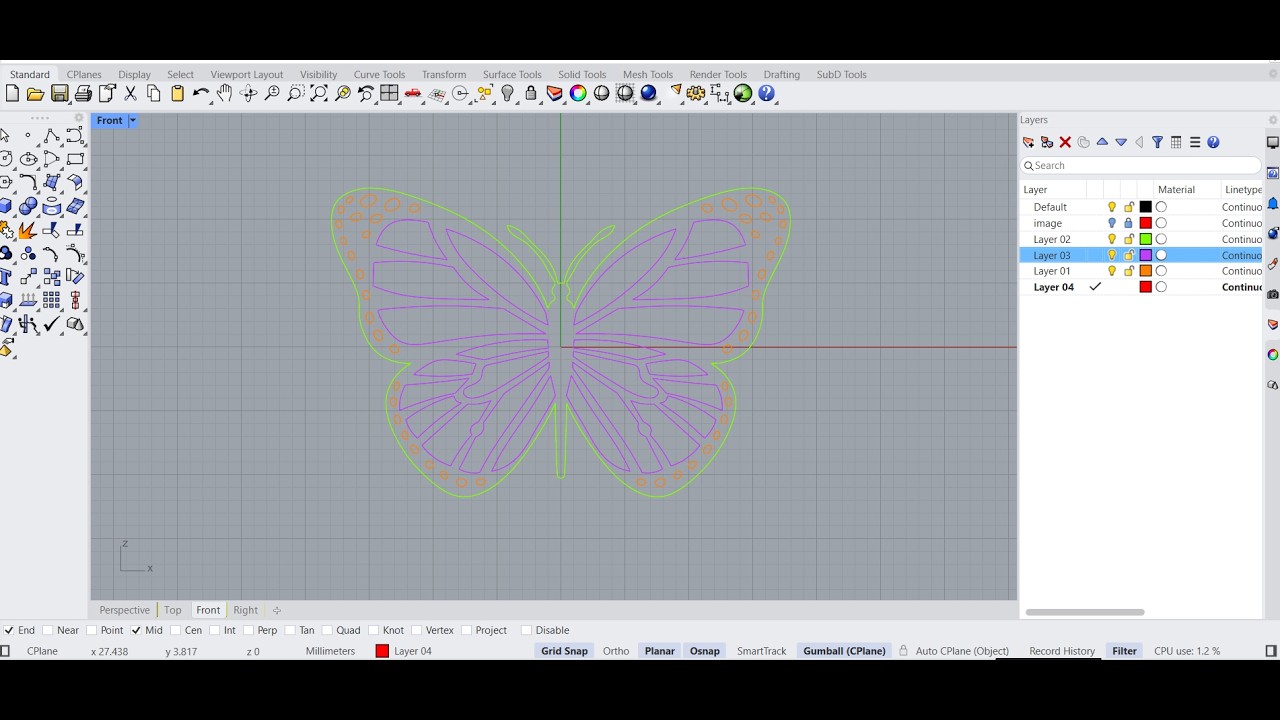Click the Array grid tool icon
Image resolution: width=1280 pixels, height=720 pixels.
point(52,301)
